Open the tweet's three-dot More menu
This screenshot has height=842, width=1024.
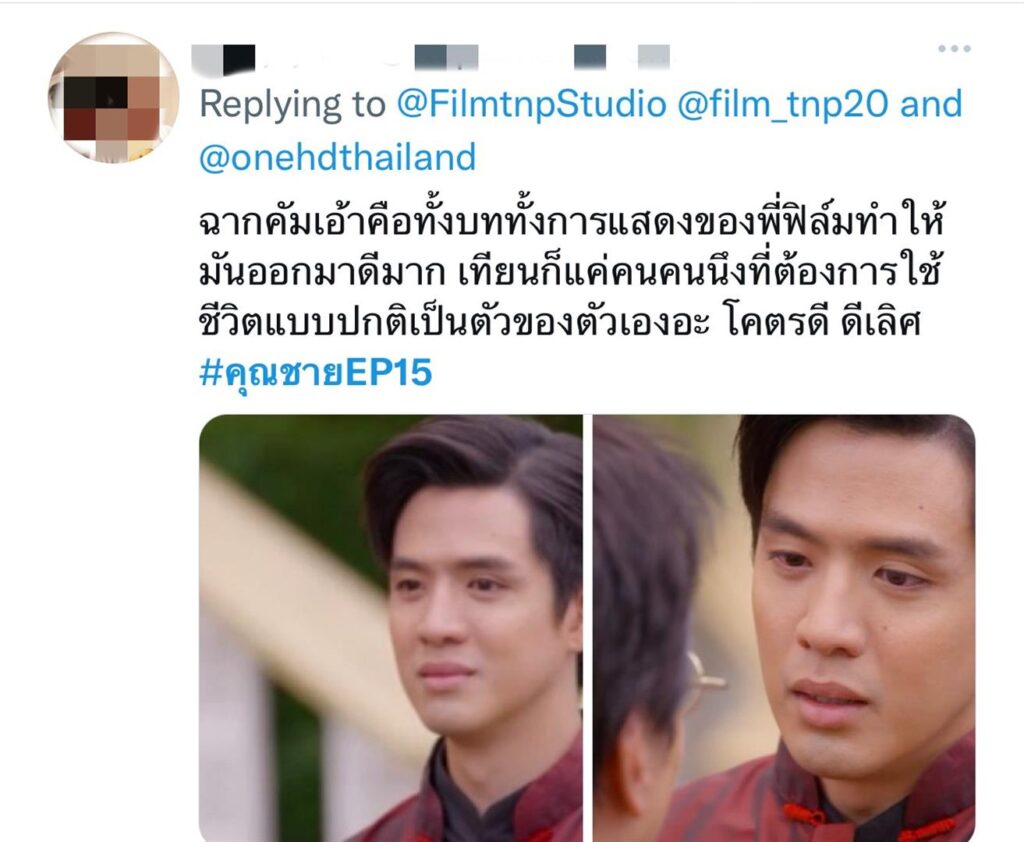[954, 48]
